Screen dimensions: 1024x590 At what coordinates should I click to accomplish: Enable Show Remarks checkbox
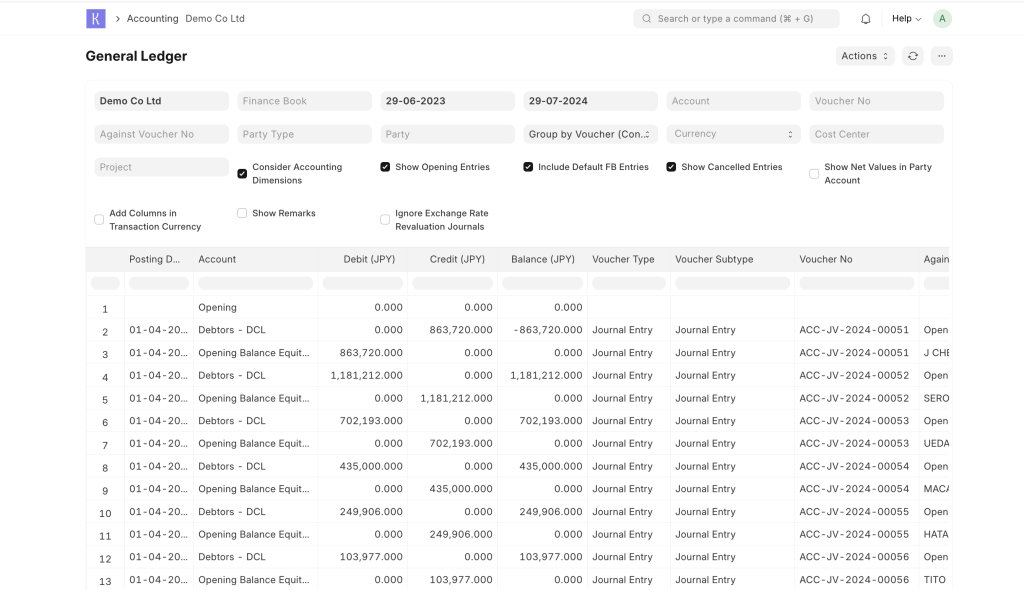point(242,213)
